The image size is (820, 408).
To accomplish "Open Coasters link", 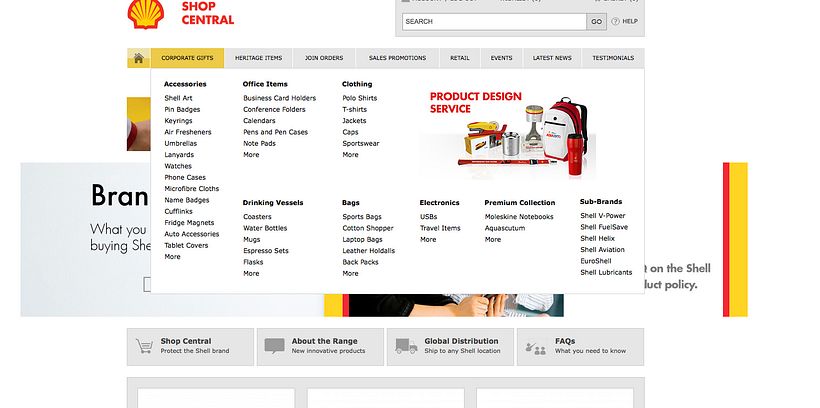I will pos(257,217).
